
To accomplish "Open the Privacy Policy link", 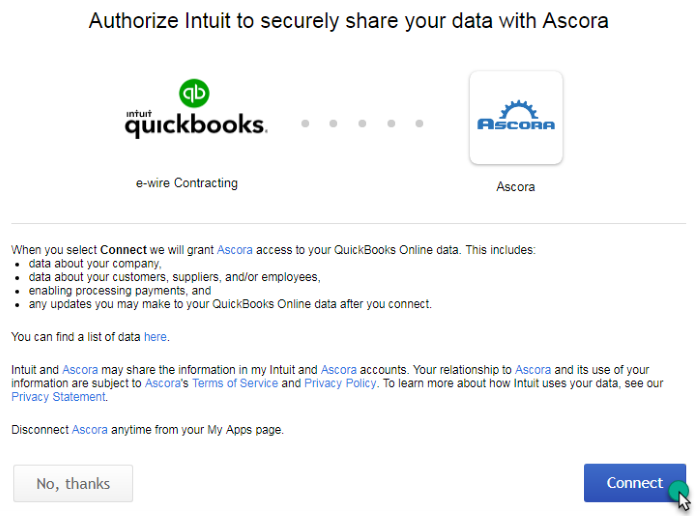I will coord(340,383).
